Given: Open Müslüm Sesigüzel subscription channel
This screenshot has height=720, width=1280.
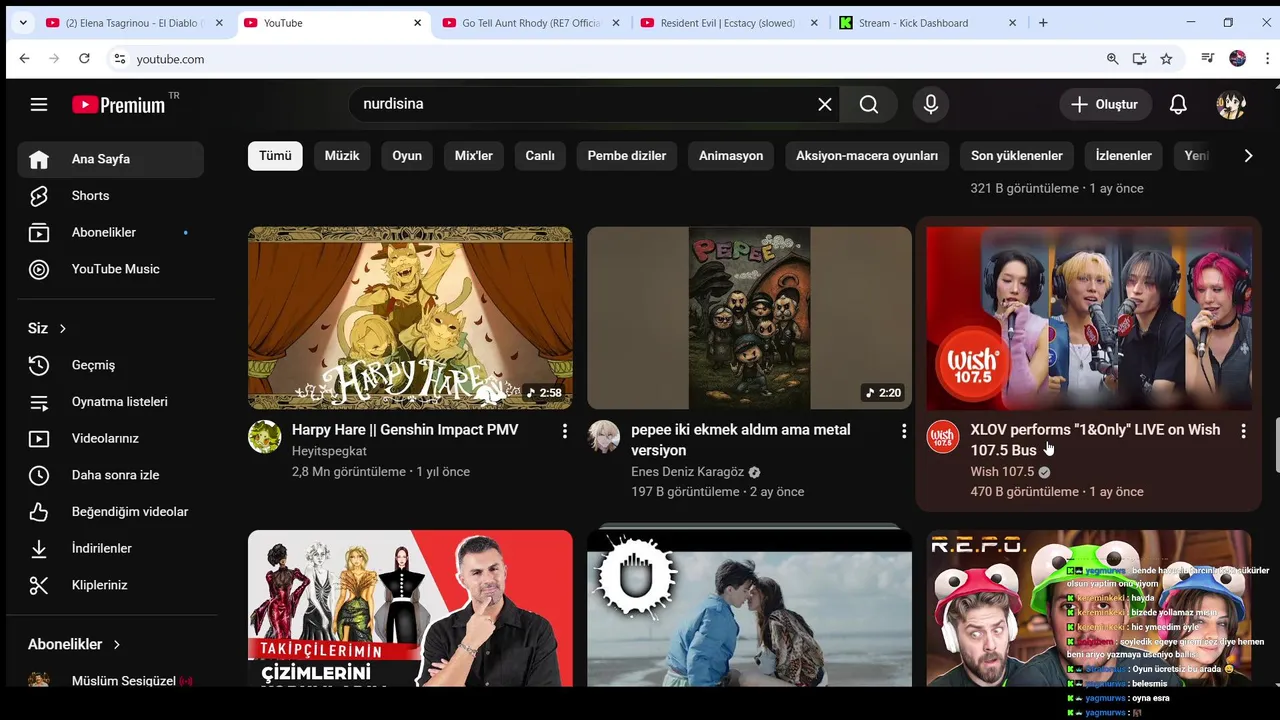Looking at the screenshot, I should pyautogui.click(x=111, y=680).
